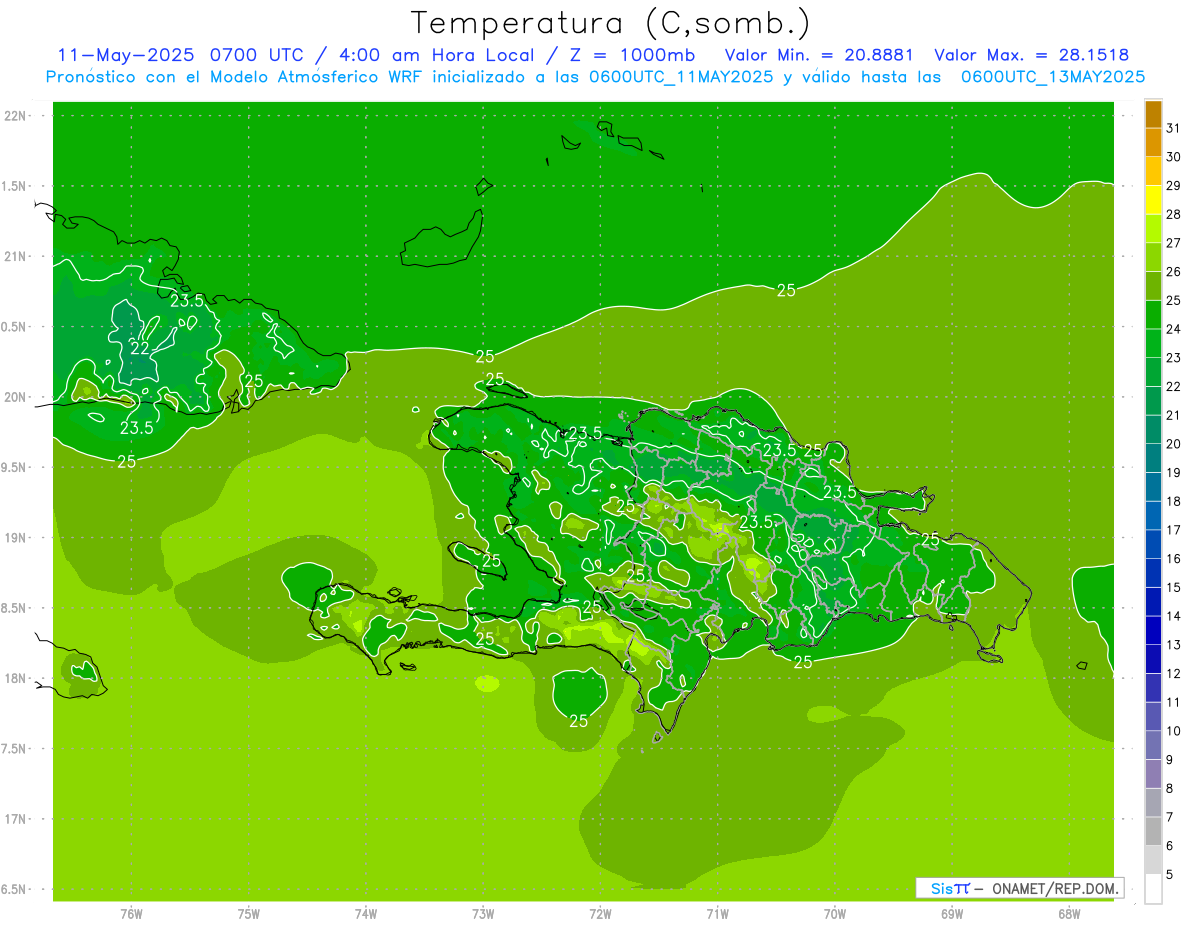The image size is (1200, 927).
Task: Click the "Temperatura (C,somb.)" chart title
Action: coord(611,23)
